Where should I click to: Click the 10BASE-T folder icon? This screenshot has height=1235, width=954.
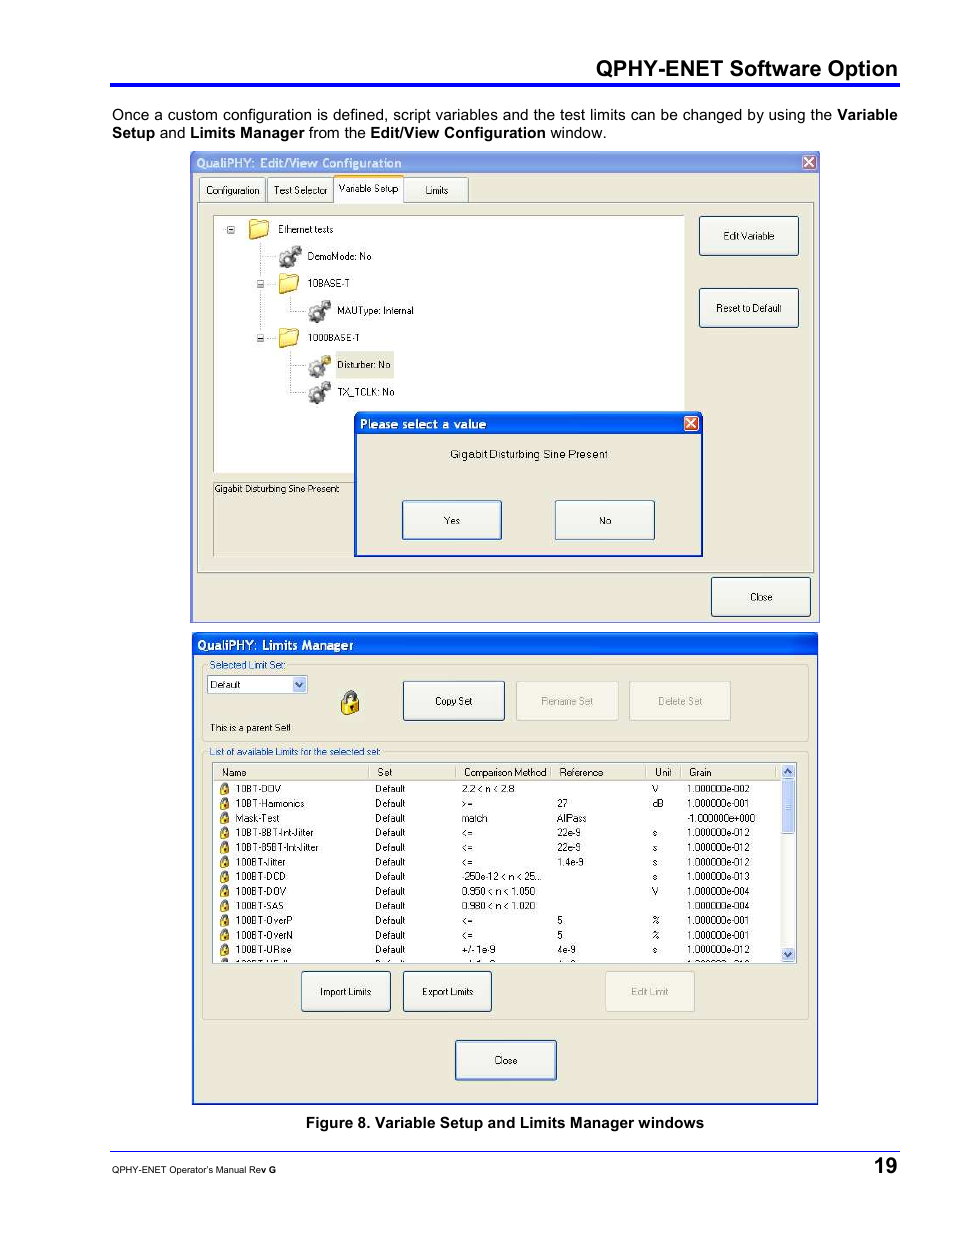289,283
